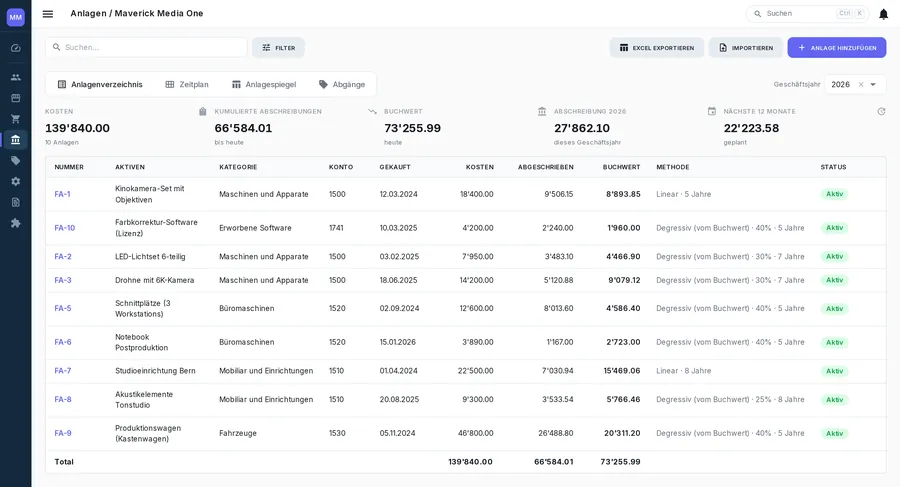Click Excel exportieren button
This screenshot has height=487, width=900.
[x=657, y=48]
